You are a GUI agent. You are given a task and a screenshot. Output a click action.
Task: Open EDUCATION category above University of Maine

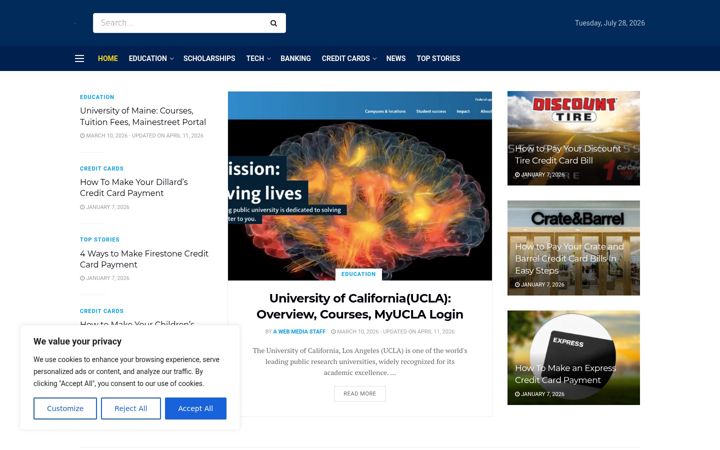(97, 97)
